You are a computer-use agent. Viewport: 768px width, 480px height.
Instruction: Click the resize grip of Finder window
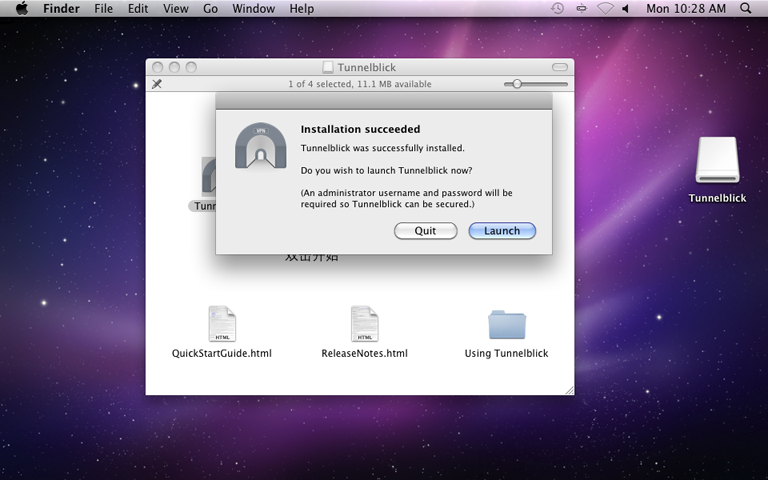[x=569, y=390]
